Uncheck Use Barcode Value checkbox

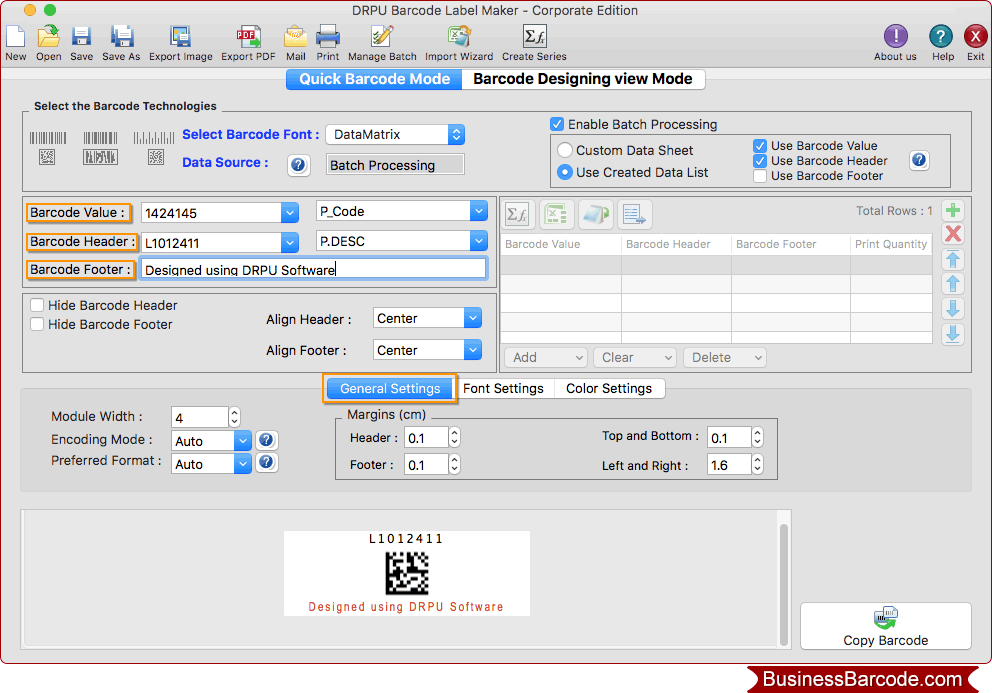(x=760, y=146)
